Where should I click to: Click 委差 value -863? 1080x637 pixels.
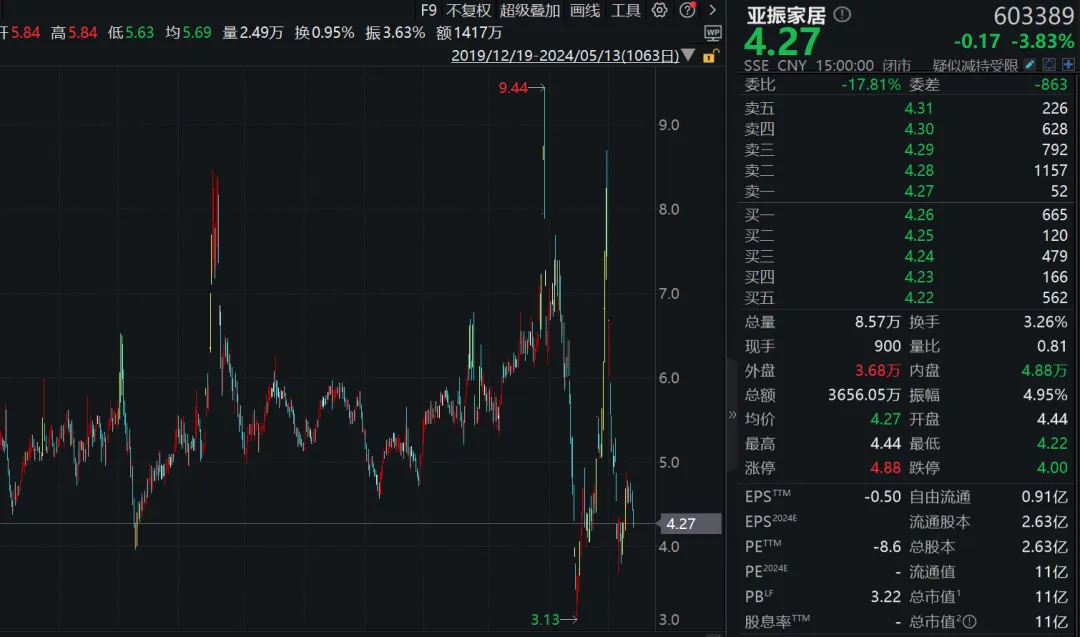[x=1051, y=85]
